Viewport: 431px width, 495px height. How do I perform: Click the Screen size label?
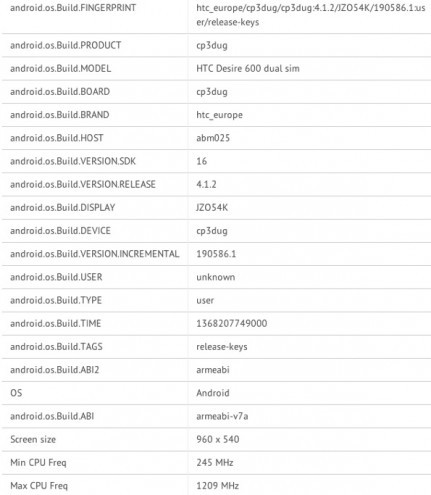(33, 439)
